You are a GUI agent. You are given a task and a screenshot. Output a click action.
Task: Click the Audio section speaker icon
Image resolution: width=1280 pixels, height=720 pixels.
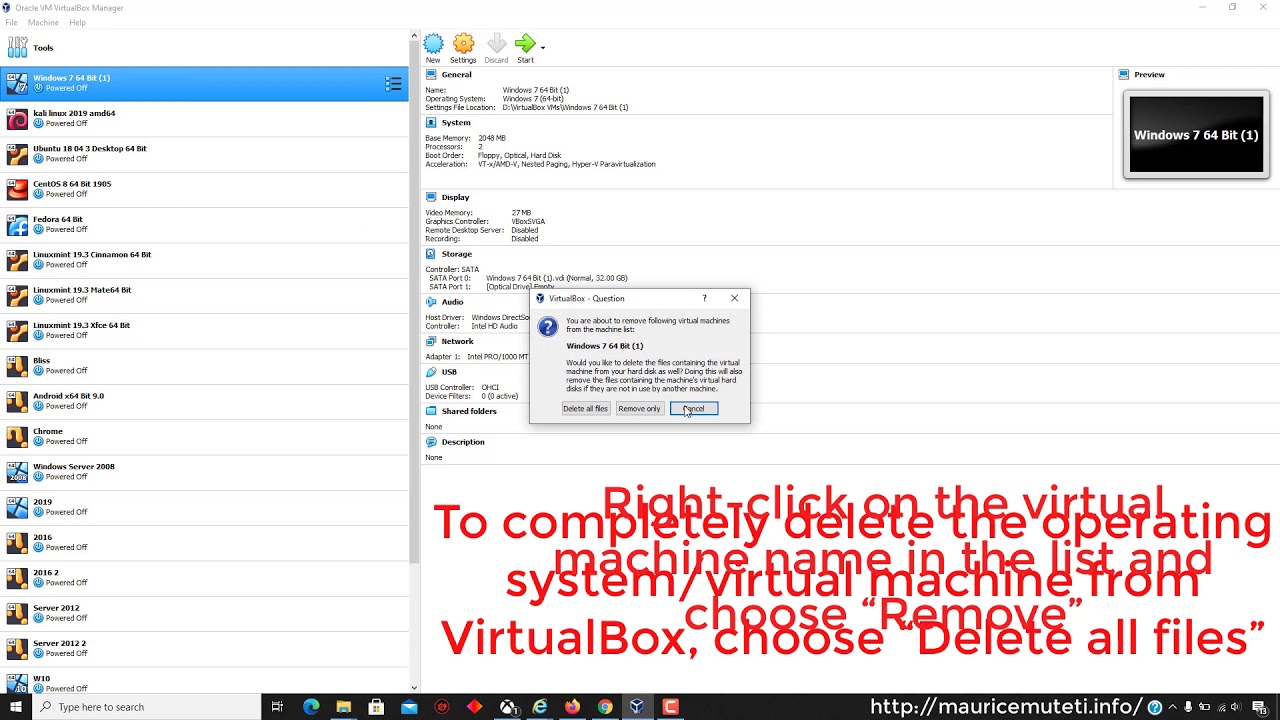click(431, 301)
